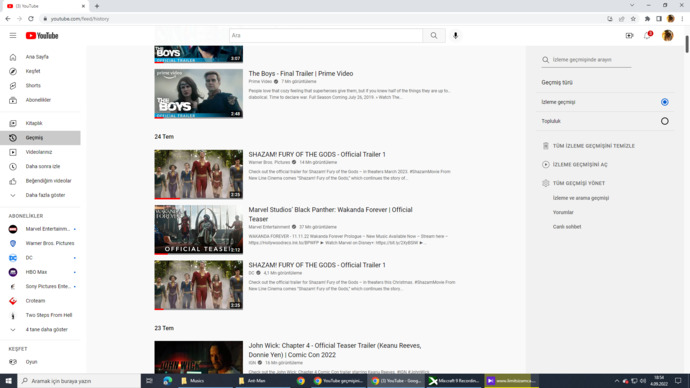Click the page vertical scrollbar
This screenshot has height=388, width=690.
point(686,44)
